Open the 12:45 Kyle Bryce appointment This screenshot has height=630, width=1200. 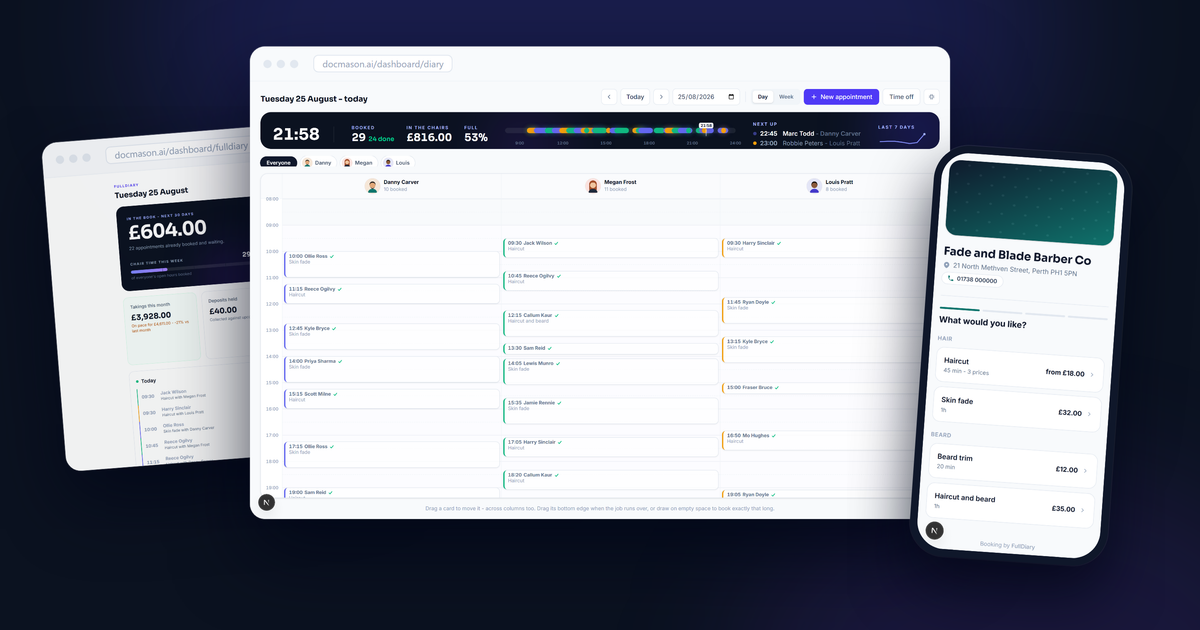coord(392,336)
